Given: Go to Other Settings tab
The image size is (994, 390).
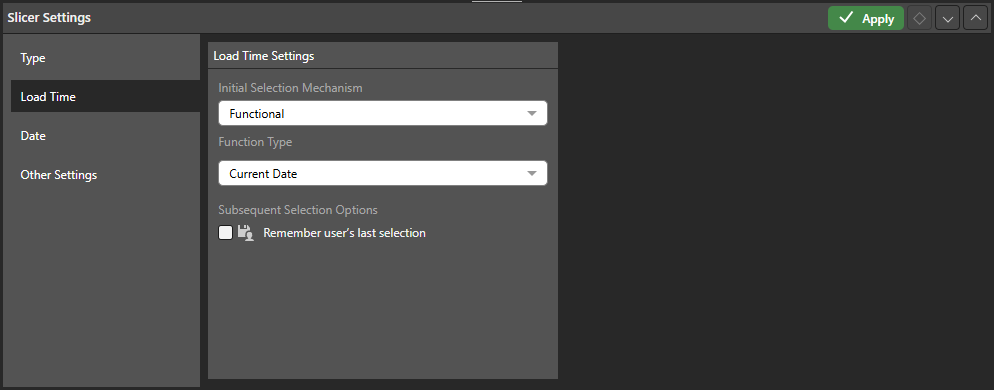Looking at the screenshot, I should 105,174.
